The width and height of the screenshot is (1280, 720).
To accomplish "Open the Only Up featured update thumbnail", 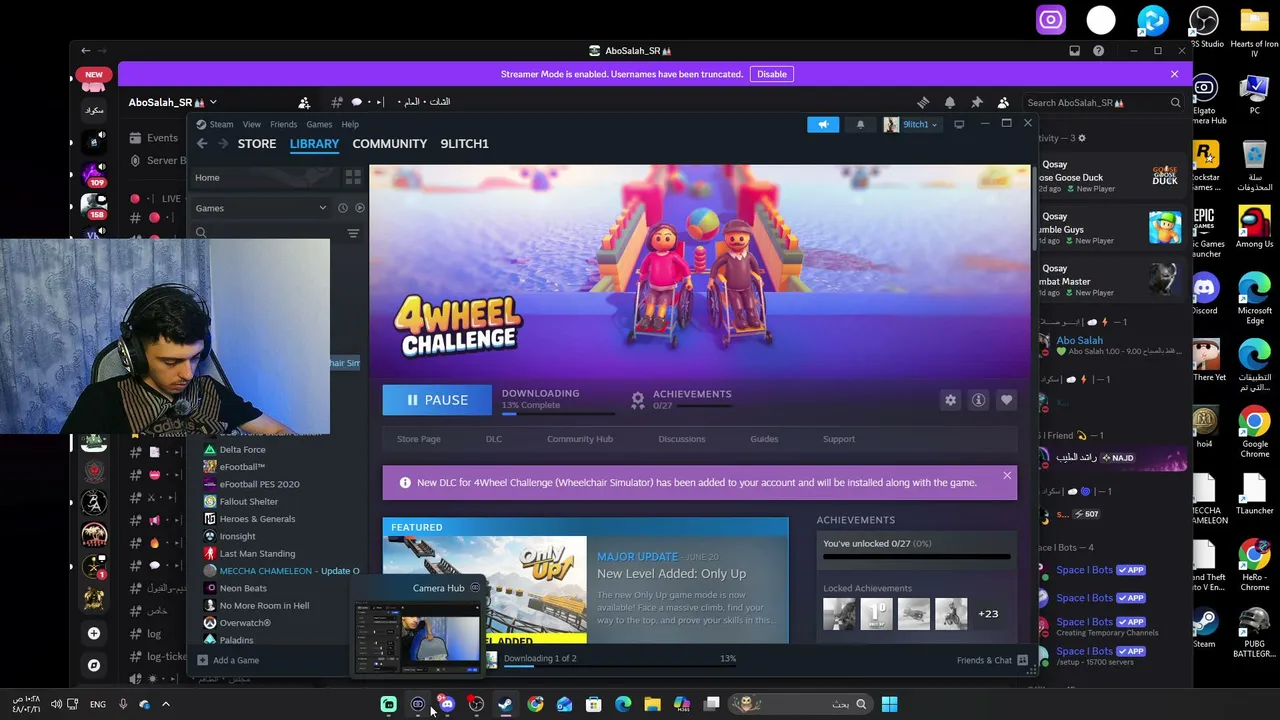I will [485, 590].
